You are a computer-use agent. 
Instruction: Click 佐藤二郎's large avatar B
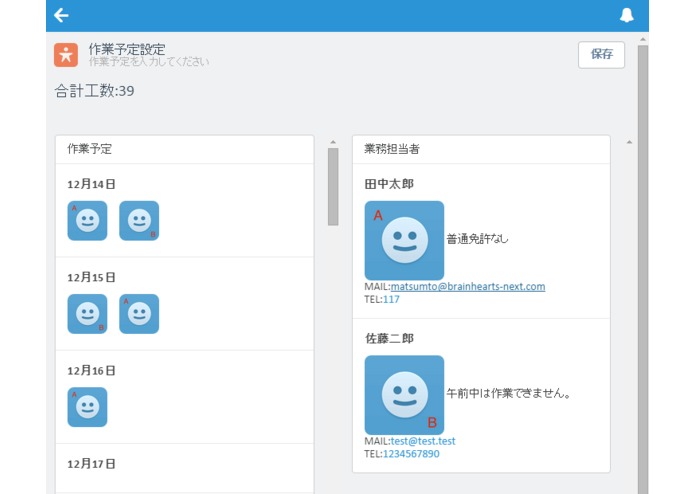tap(404, 395)
